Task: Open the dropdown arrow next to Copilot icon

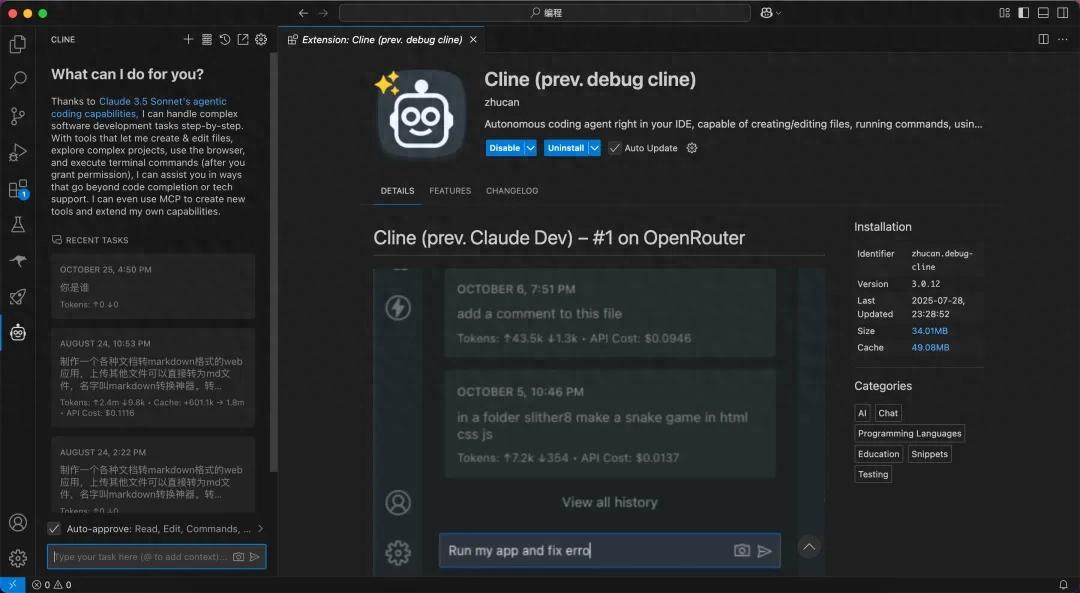Action: pos(778,12)
